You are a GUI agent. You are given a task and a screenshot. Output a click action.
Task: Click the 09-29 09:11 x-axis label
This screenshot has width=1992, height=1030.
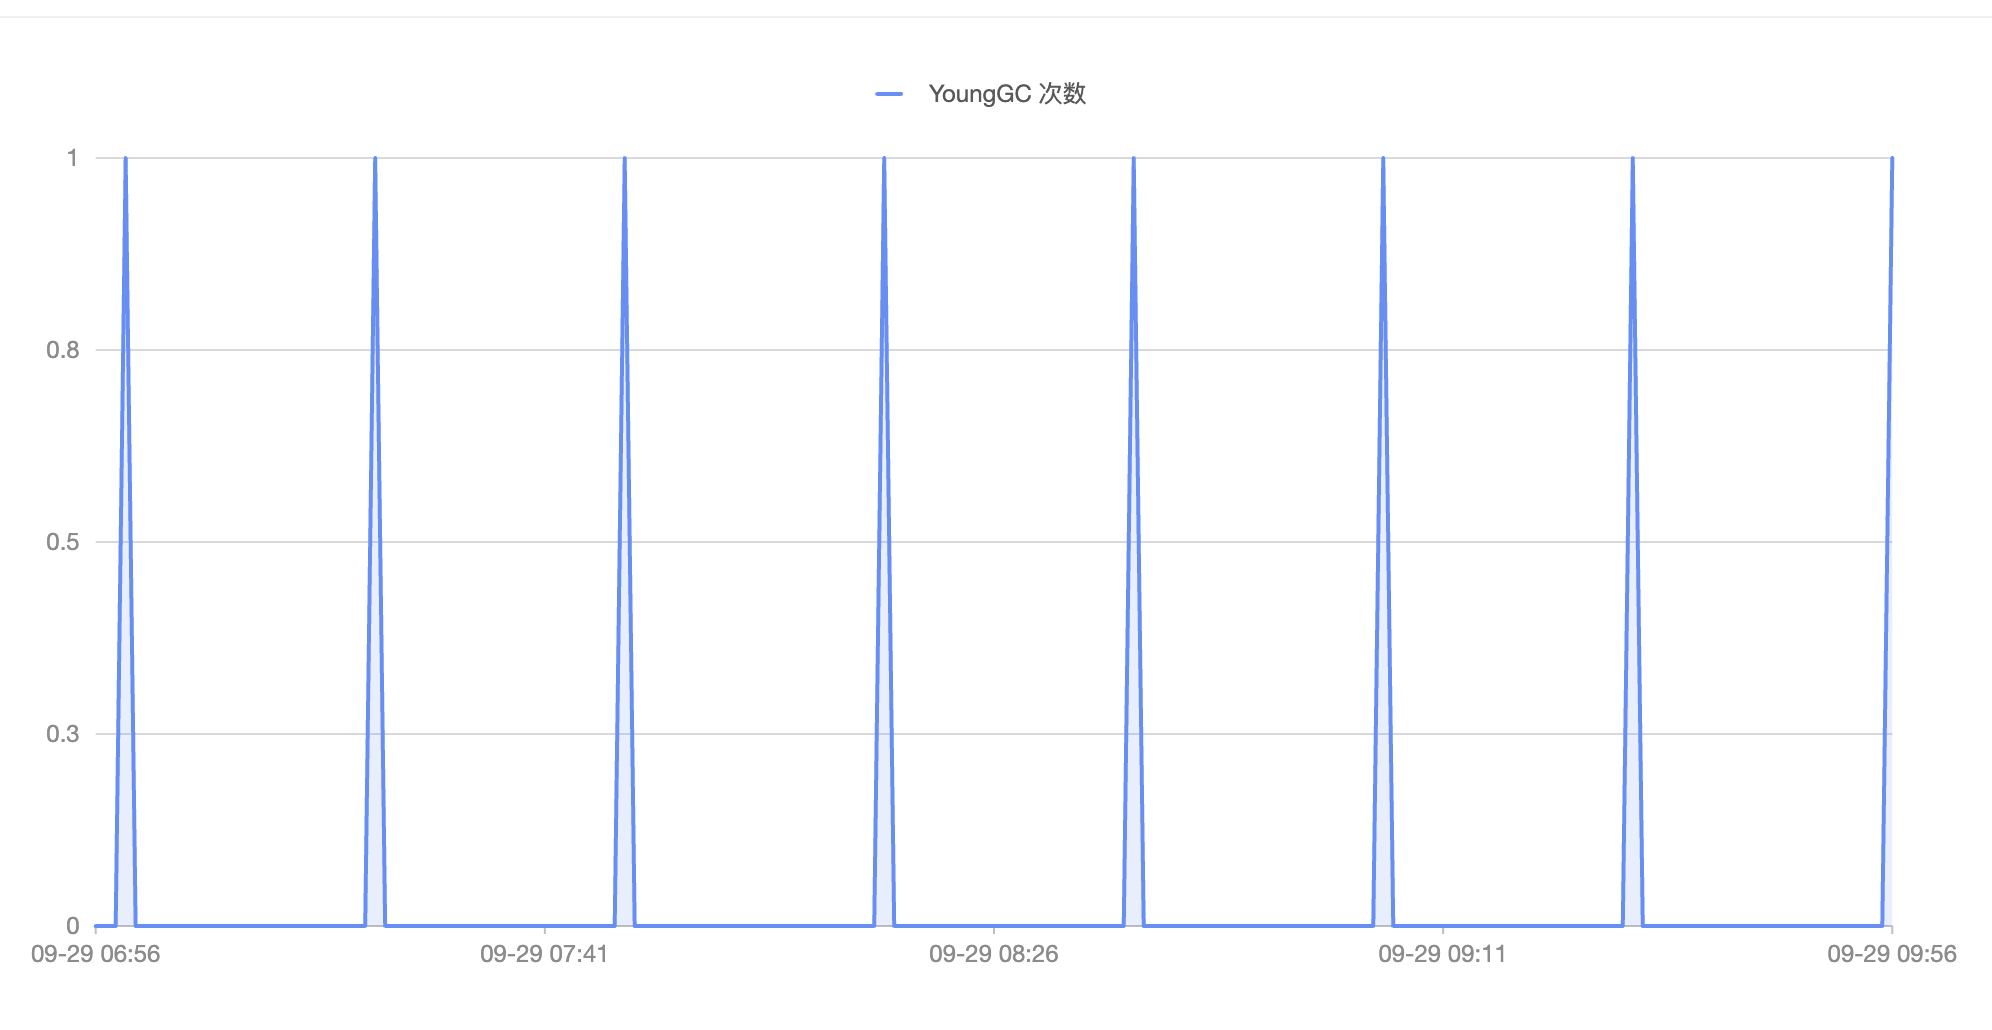(1442, 954)
